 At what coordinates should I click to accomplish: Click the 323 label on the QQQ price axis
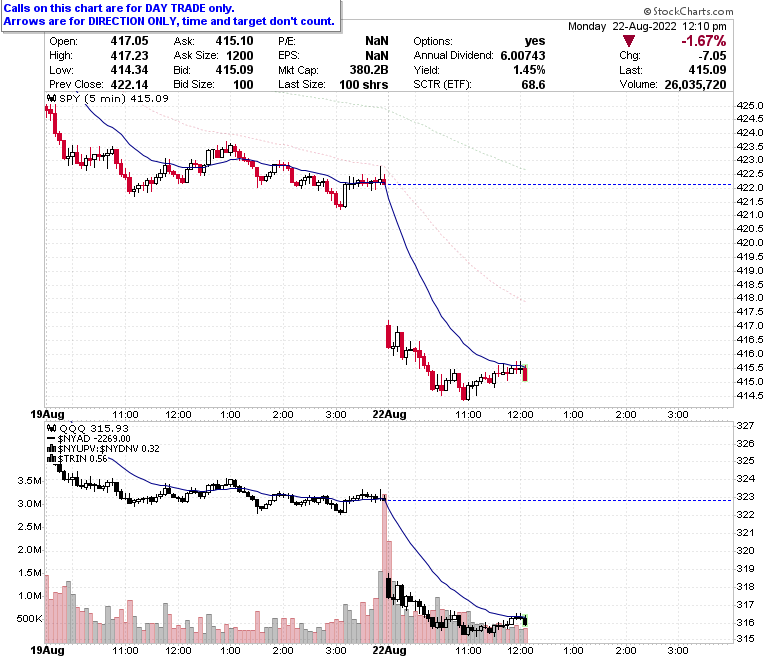coord(745,497)
